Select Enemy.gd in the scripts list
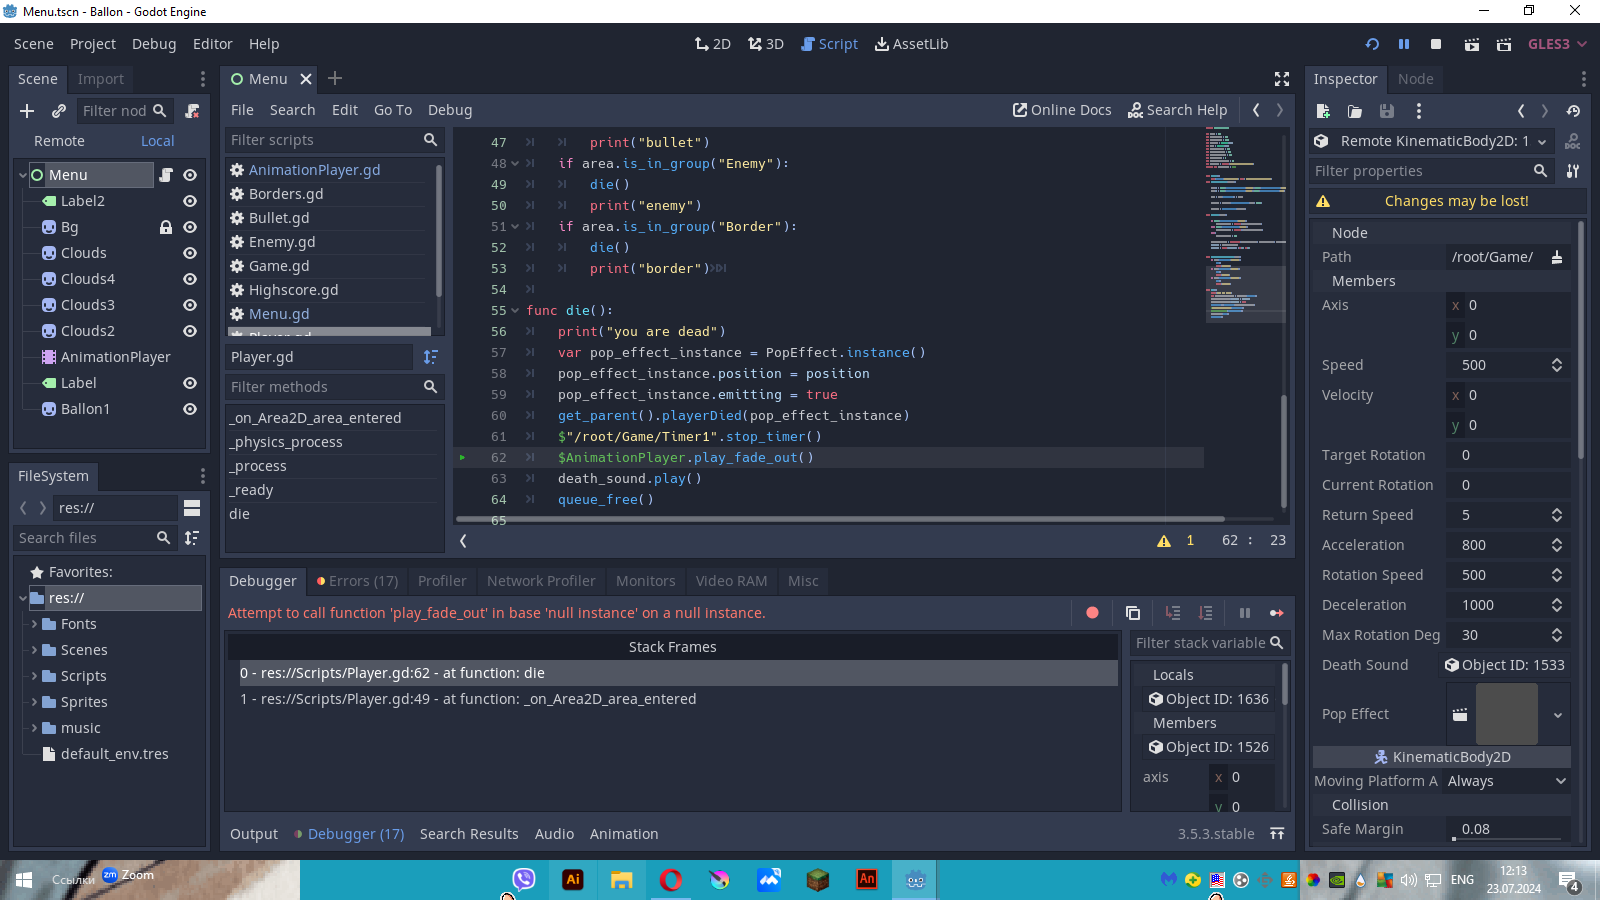The image size is (1600, 900). pos(282,242)
